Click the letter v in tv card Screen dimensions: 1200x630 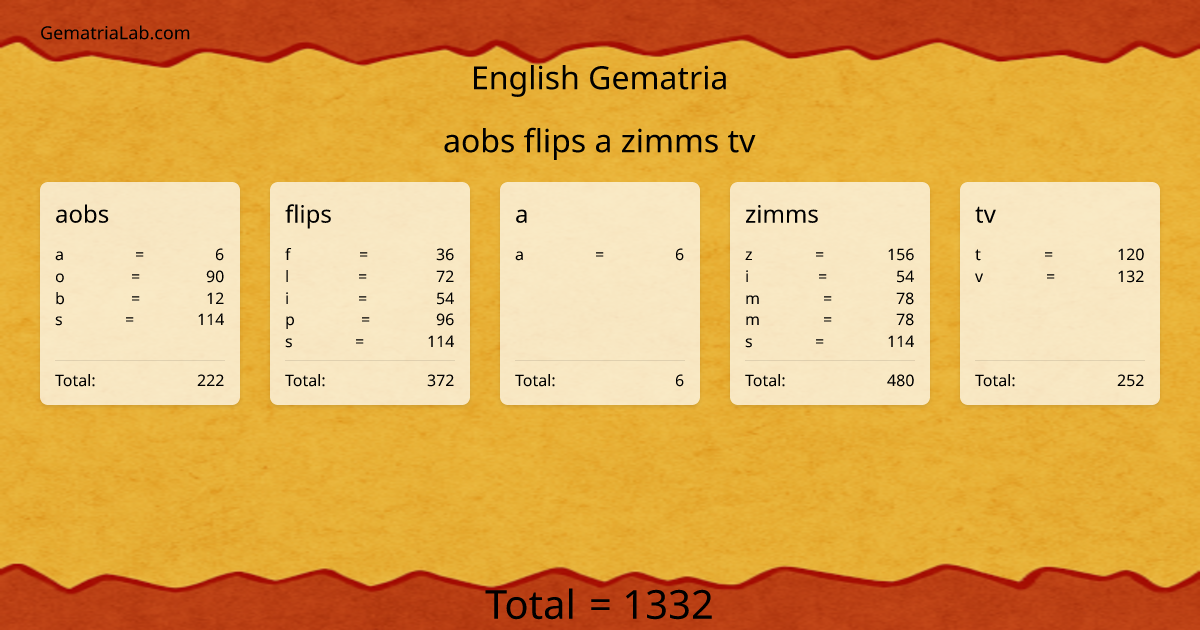point(979,277)
